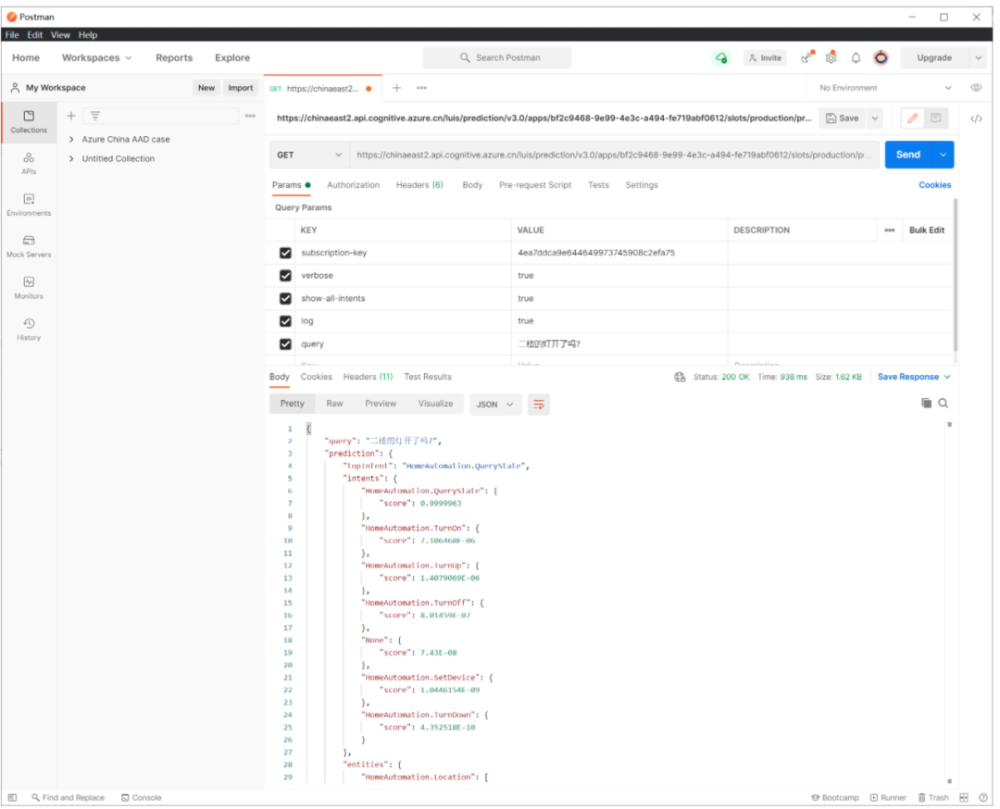This screenshot has width=1000, height=809.
Task: Toggle the wrap lines icon in response
Action: tap(539, 404)
